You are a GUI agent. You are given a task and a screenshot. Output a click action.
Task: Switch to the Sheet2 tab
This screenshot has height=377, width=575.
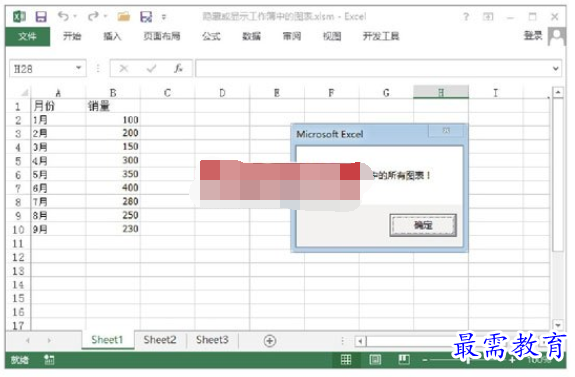(x=160, y=340)
